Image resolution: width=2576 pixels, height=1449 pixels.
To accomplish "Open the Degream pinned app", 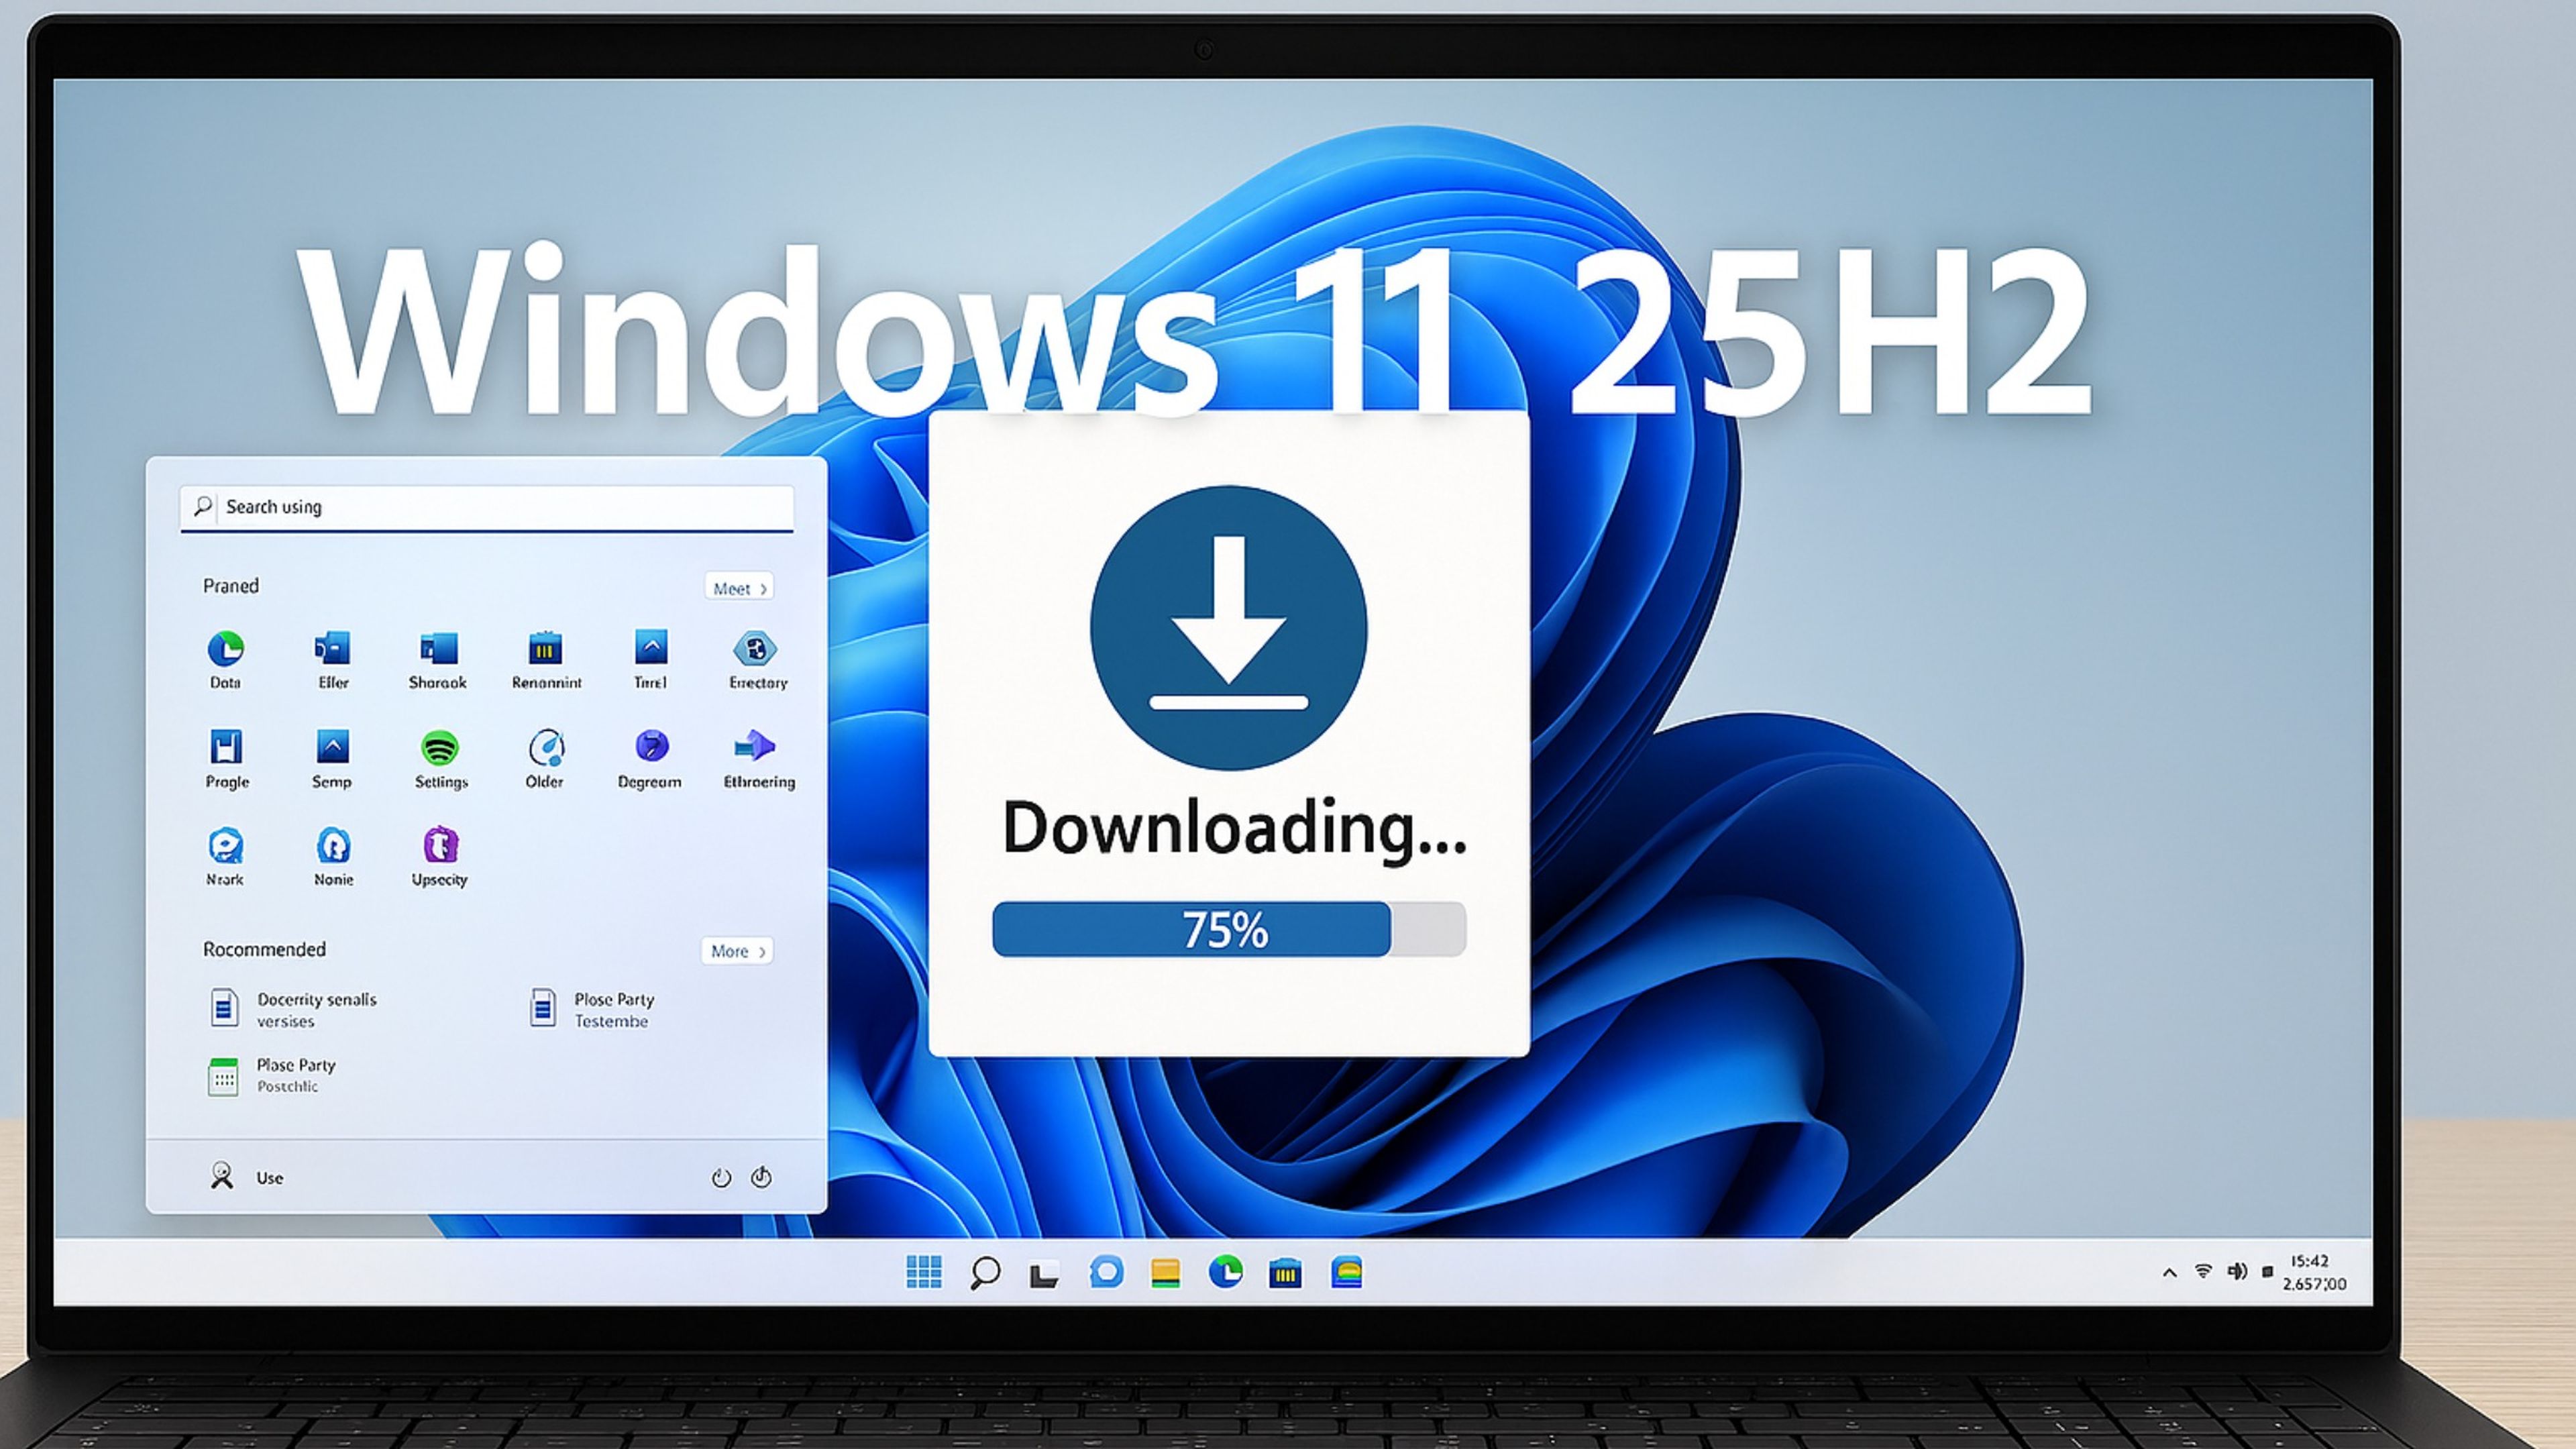I will coord(651,746).
